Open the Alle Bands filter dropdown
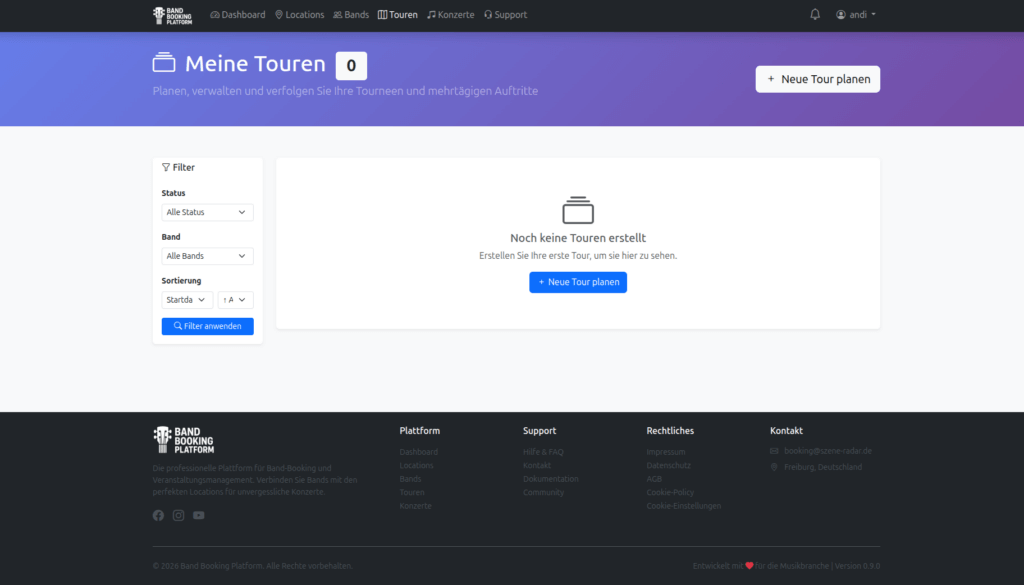Image resolution: width=1024 pixels, height=585 pixels. click(207, 256)
